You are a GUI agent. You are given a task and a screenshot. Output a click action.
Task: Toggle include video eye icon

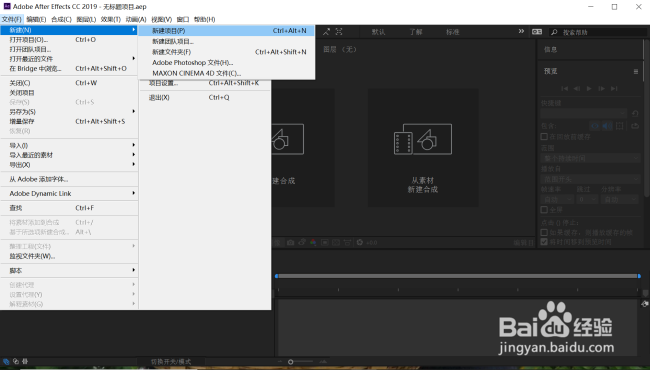(x=595, y=126)
